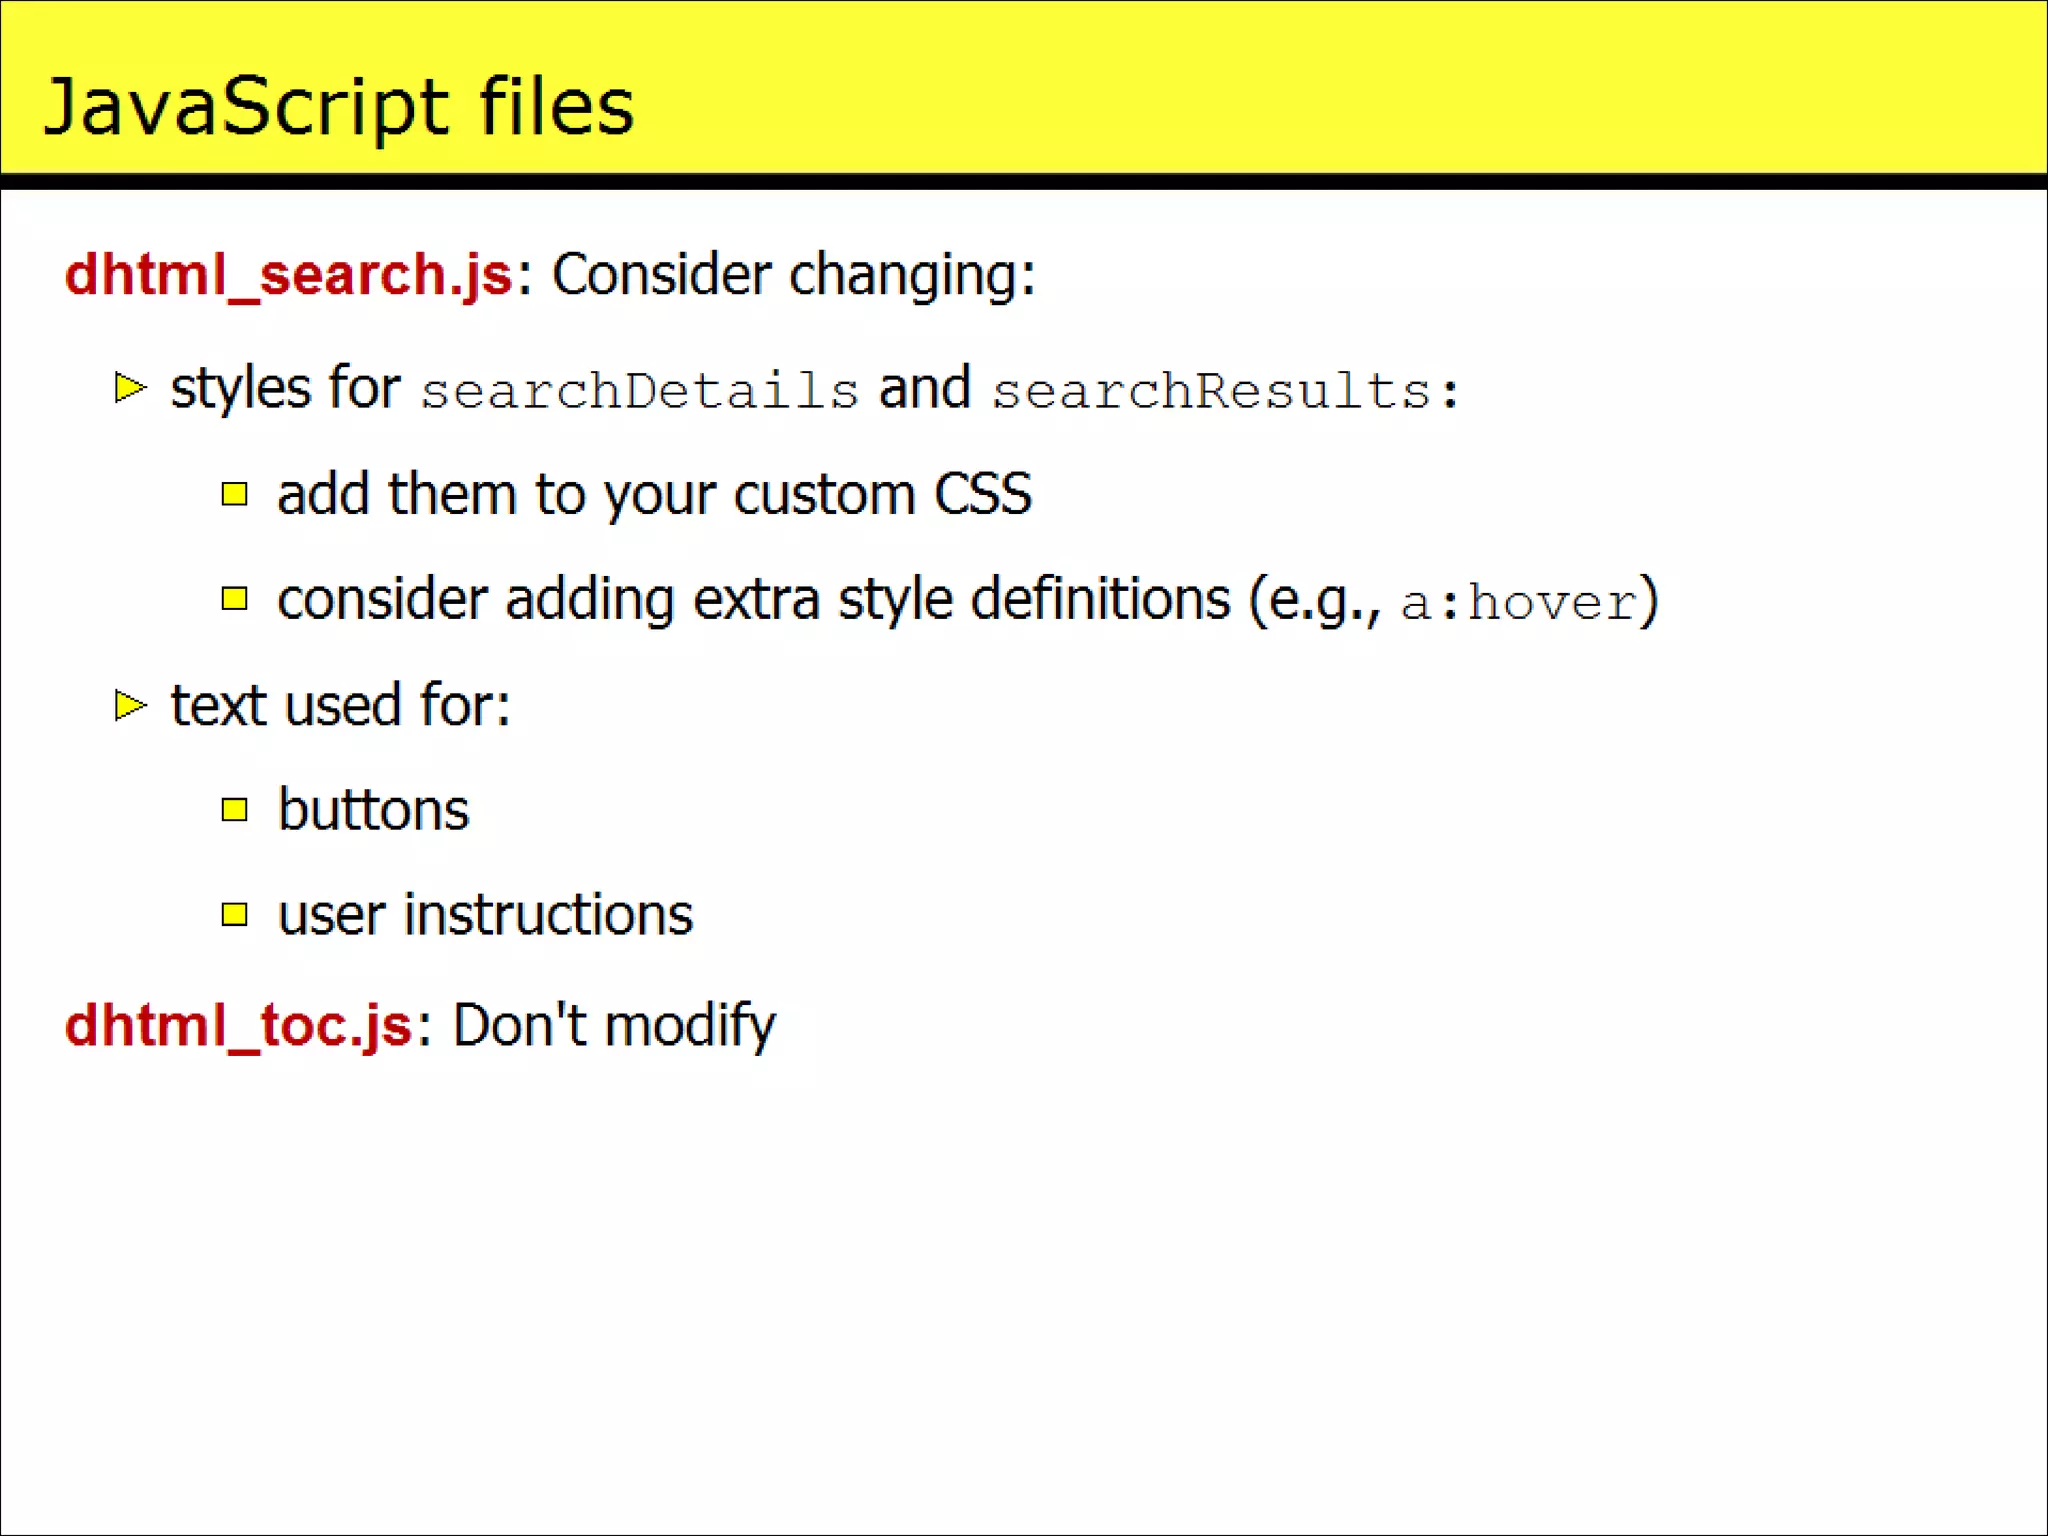Click the 'user instructions' text
This screenshot has height=1536, width=2048.
pyautogui.click(x=485, y=914)
